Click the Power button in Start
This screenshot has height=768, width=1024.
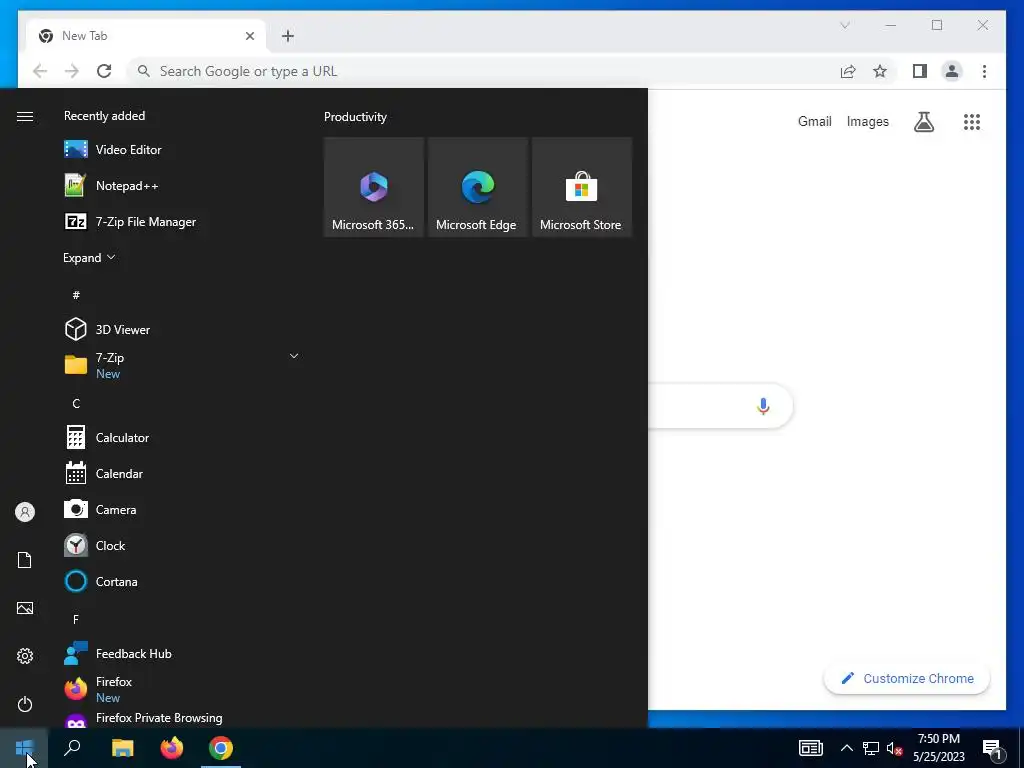pos(25,704)
